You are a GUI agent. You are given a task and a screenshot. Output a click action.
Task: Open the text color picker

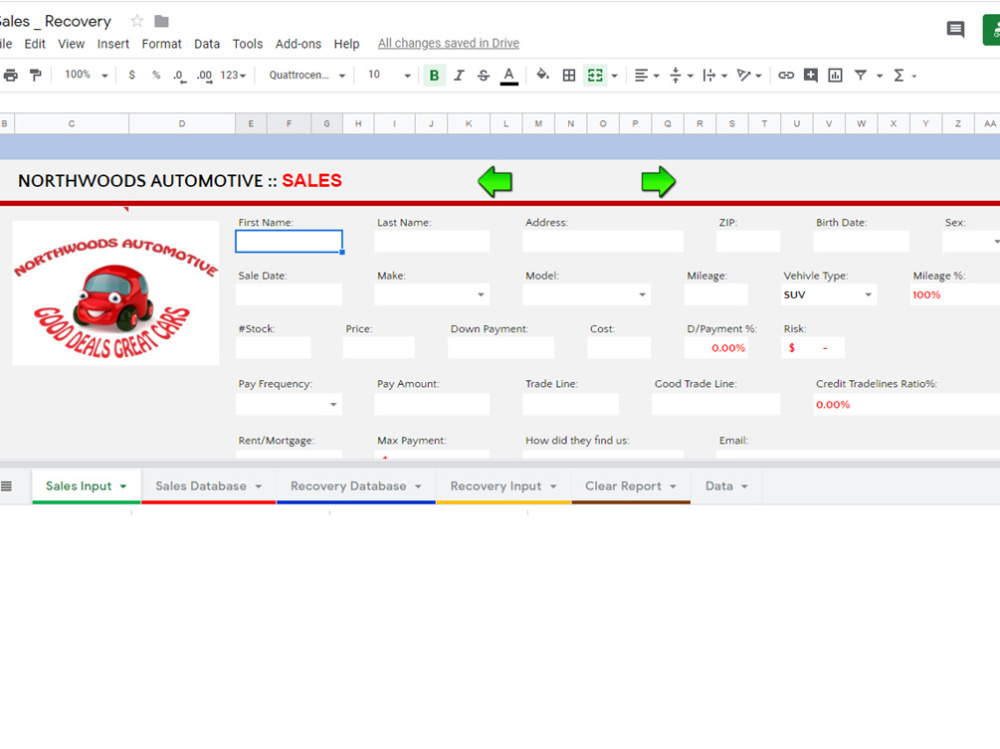(508, 76)
